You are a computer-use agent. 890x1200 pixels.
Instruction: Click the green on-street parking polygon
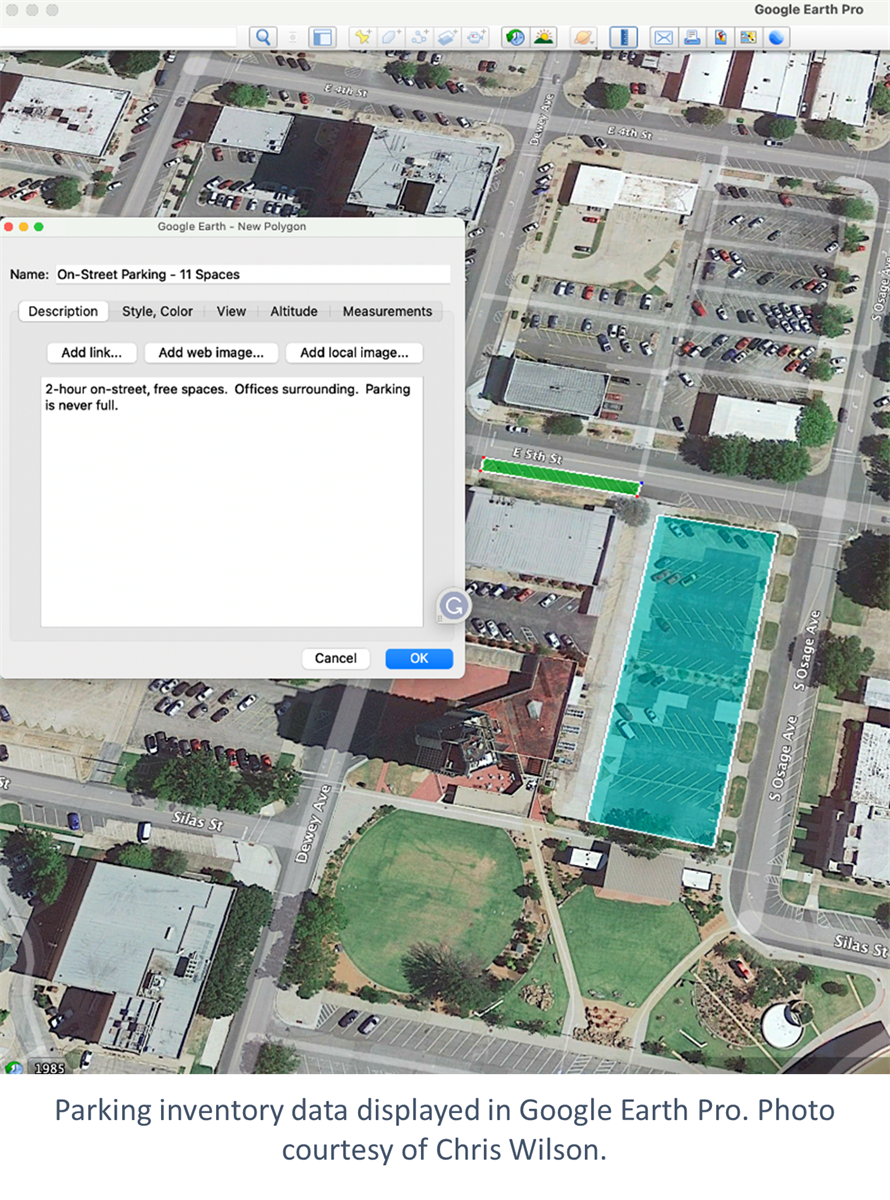tap(560, 476)
